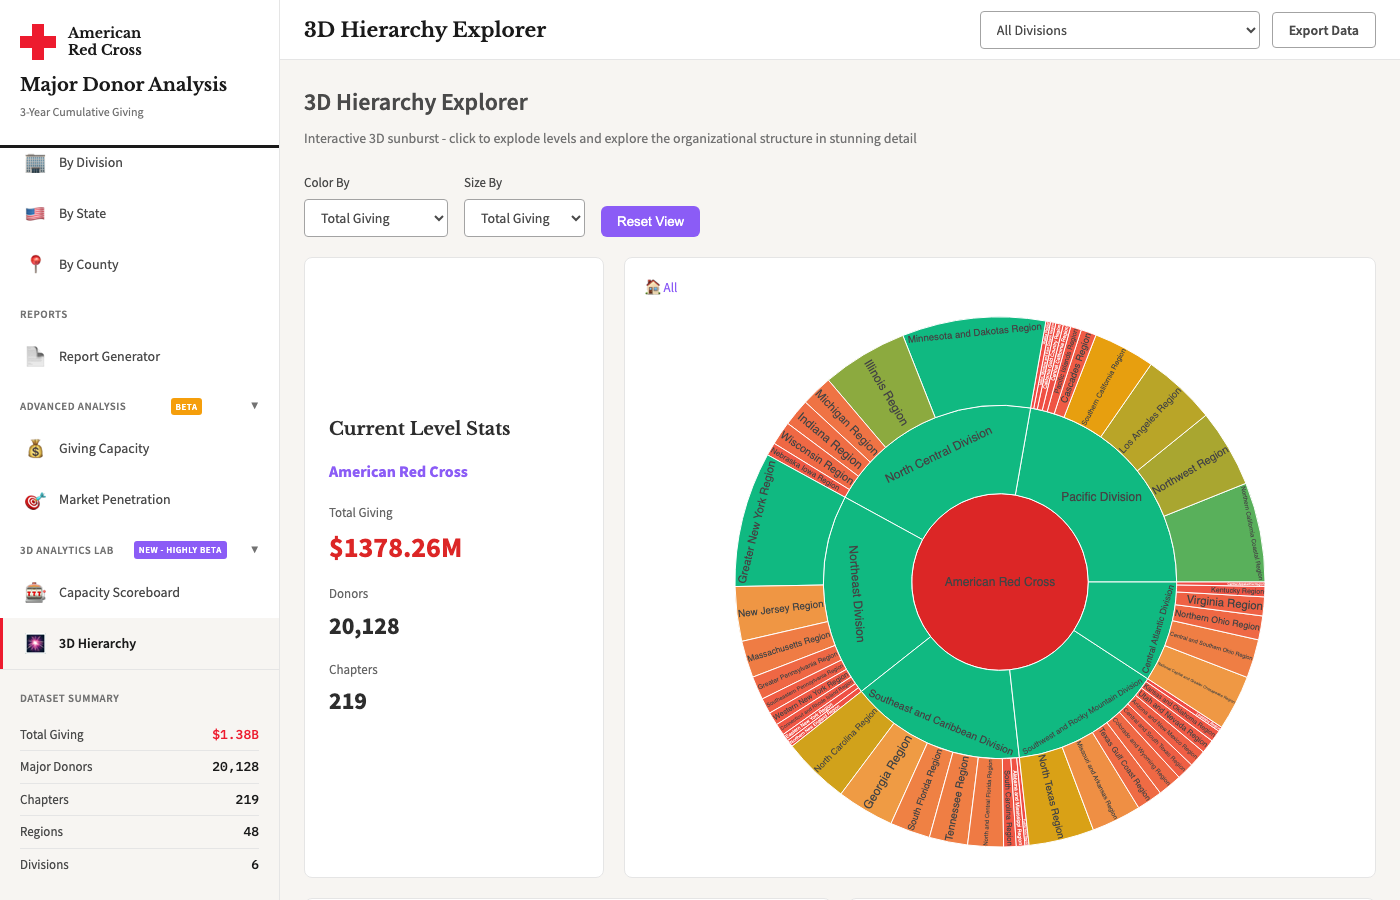Click the Tennessee Region segment
This screenshot has height=900, width=1400.
[x=957, y=798]
